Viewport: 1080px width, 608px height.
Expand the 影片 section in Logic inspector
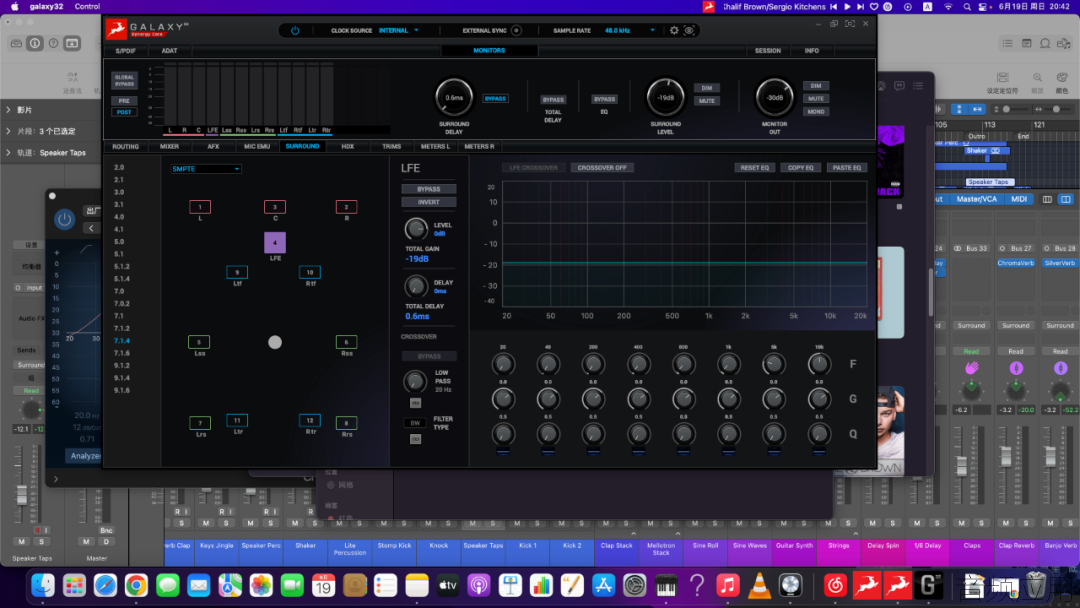(8, 110)
